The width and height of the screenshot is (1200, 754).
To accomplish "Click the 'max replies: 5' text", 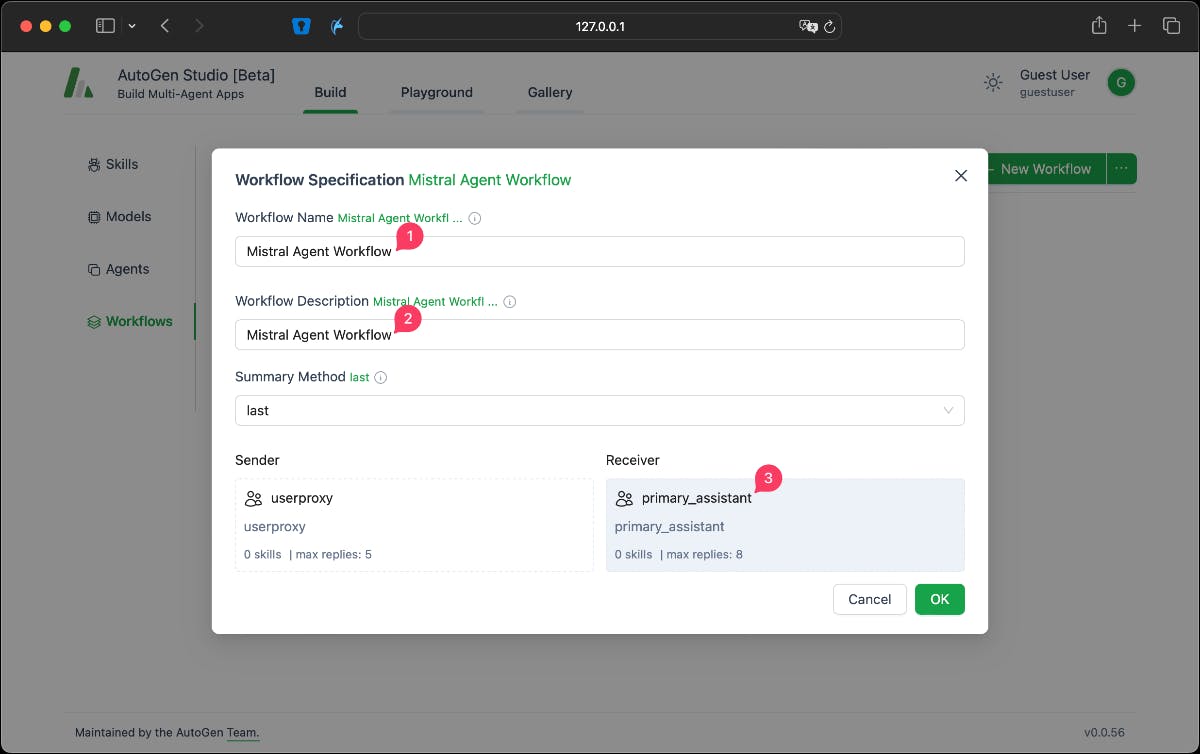I will [x=333, y=554].
